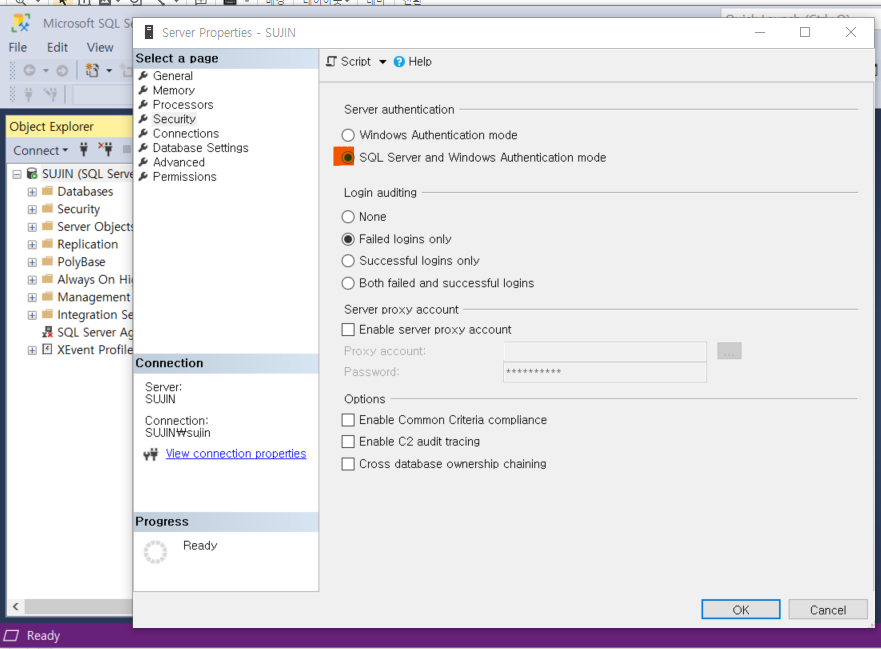The image size is (881, 649).
Task: Collapse the SUJIN server node
Action: pos(17,174)
